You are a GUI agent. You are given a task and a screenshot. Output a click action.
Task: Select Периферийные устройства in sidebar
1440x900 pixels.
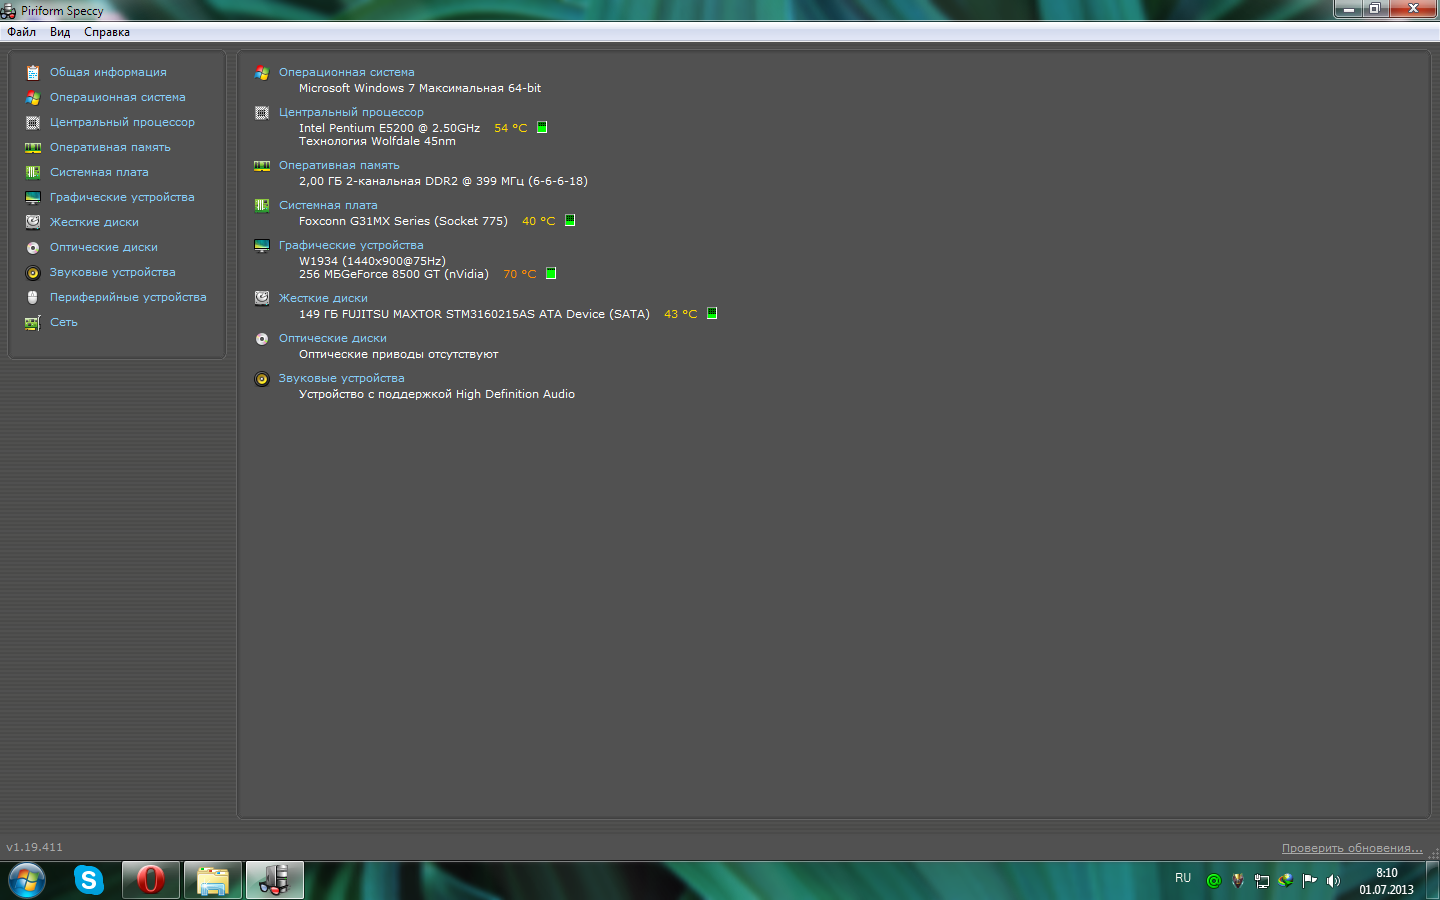coord(128,297)
